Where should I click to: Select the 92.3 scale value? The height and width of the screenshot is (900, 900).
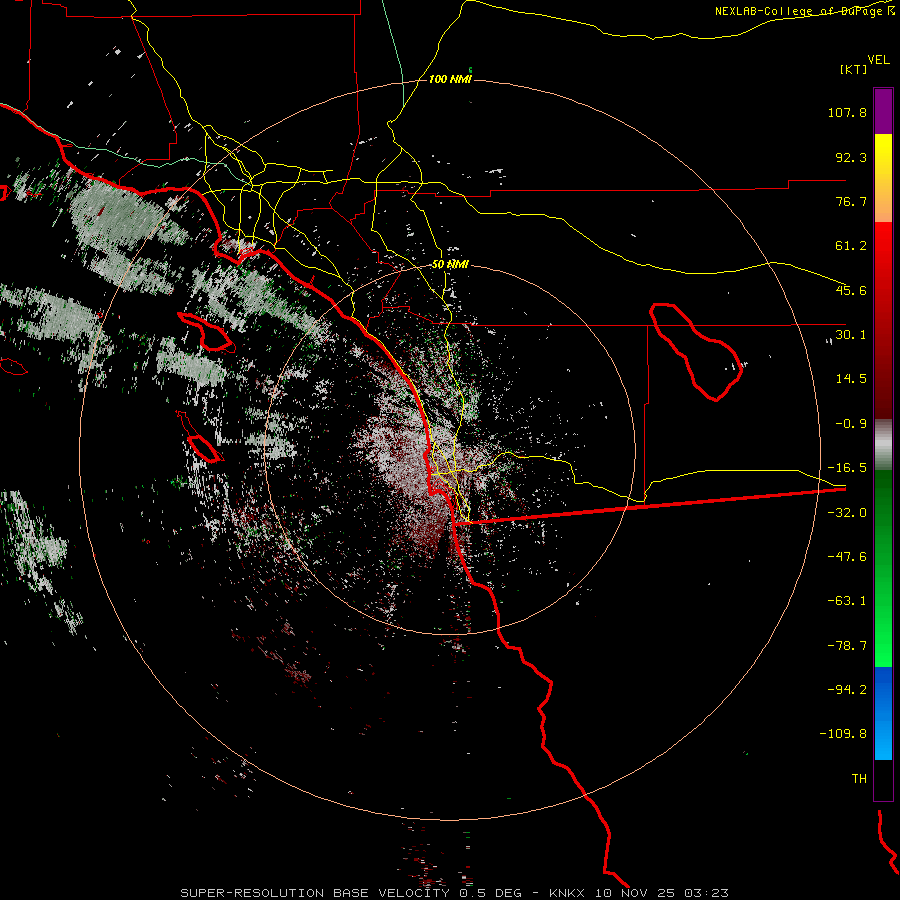[x=851, y=157]
